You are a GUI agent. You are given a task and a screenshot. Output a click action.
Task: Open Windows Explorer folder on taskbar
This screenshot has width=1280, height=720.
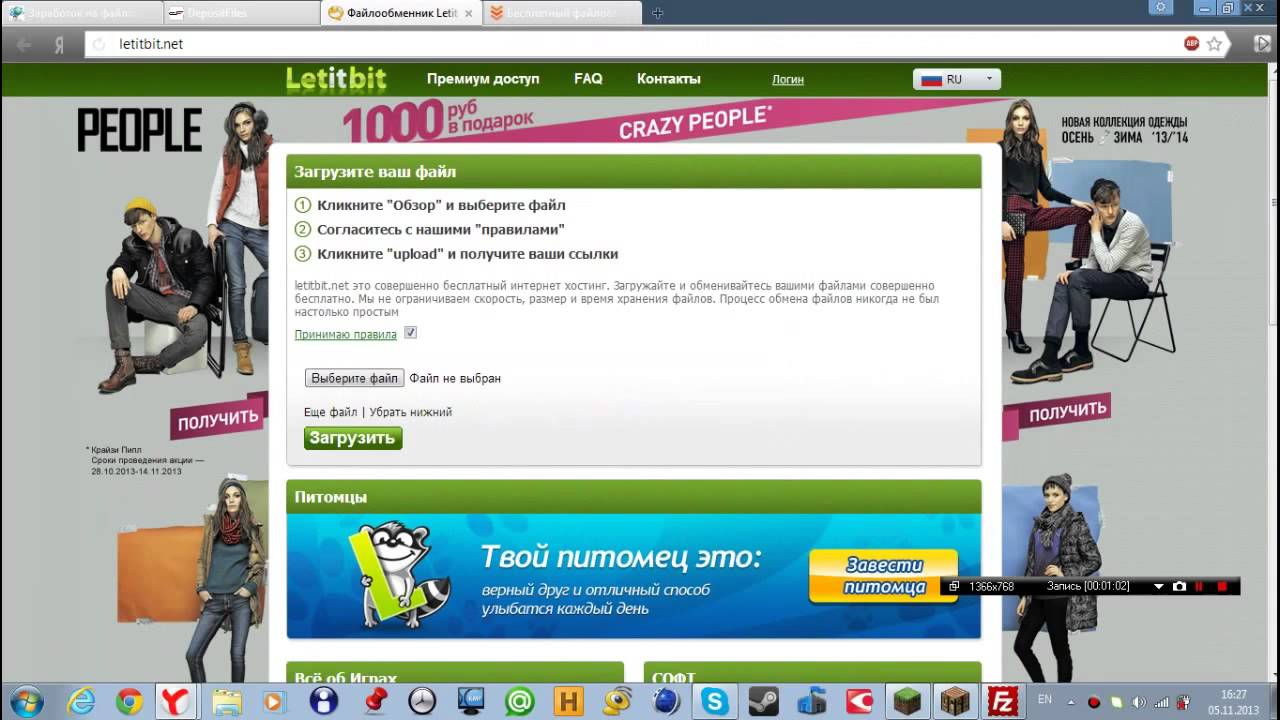(226, 701)
